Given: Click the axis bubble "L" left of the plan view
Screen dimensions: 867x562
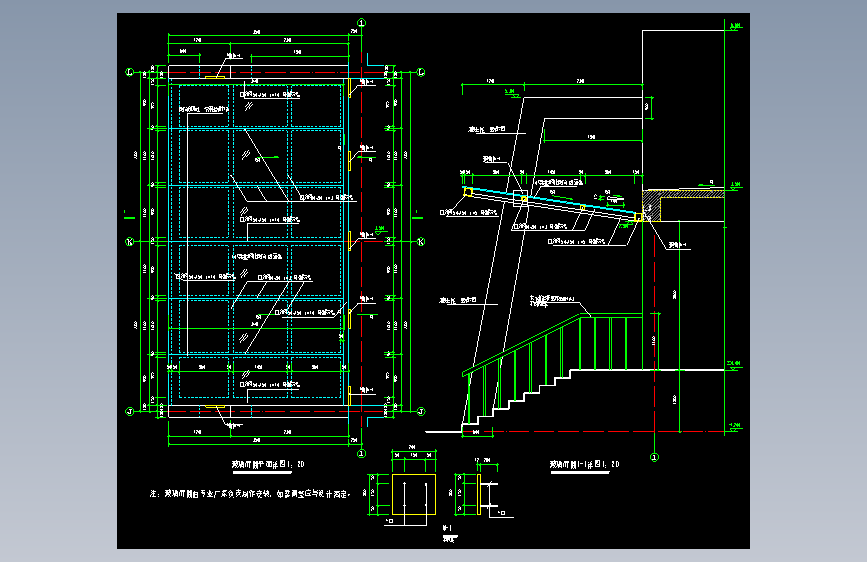Looking at the screenshot, I should [130, 72].
